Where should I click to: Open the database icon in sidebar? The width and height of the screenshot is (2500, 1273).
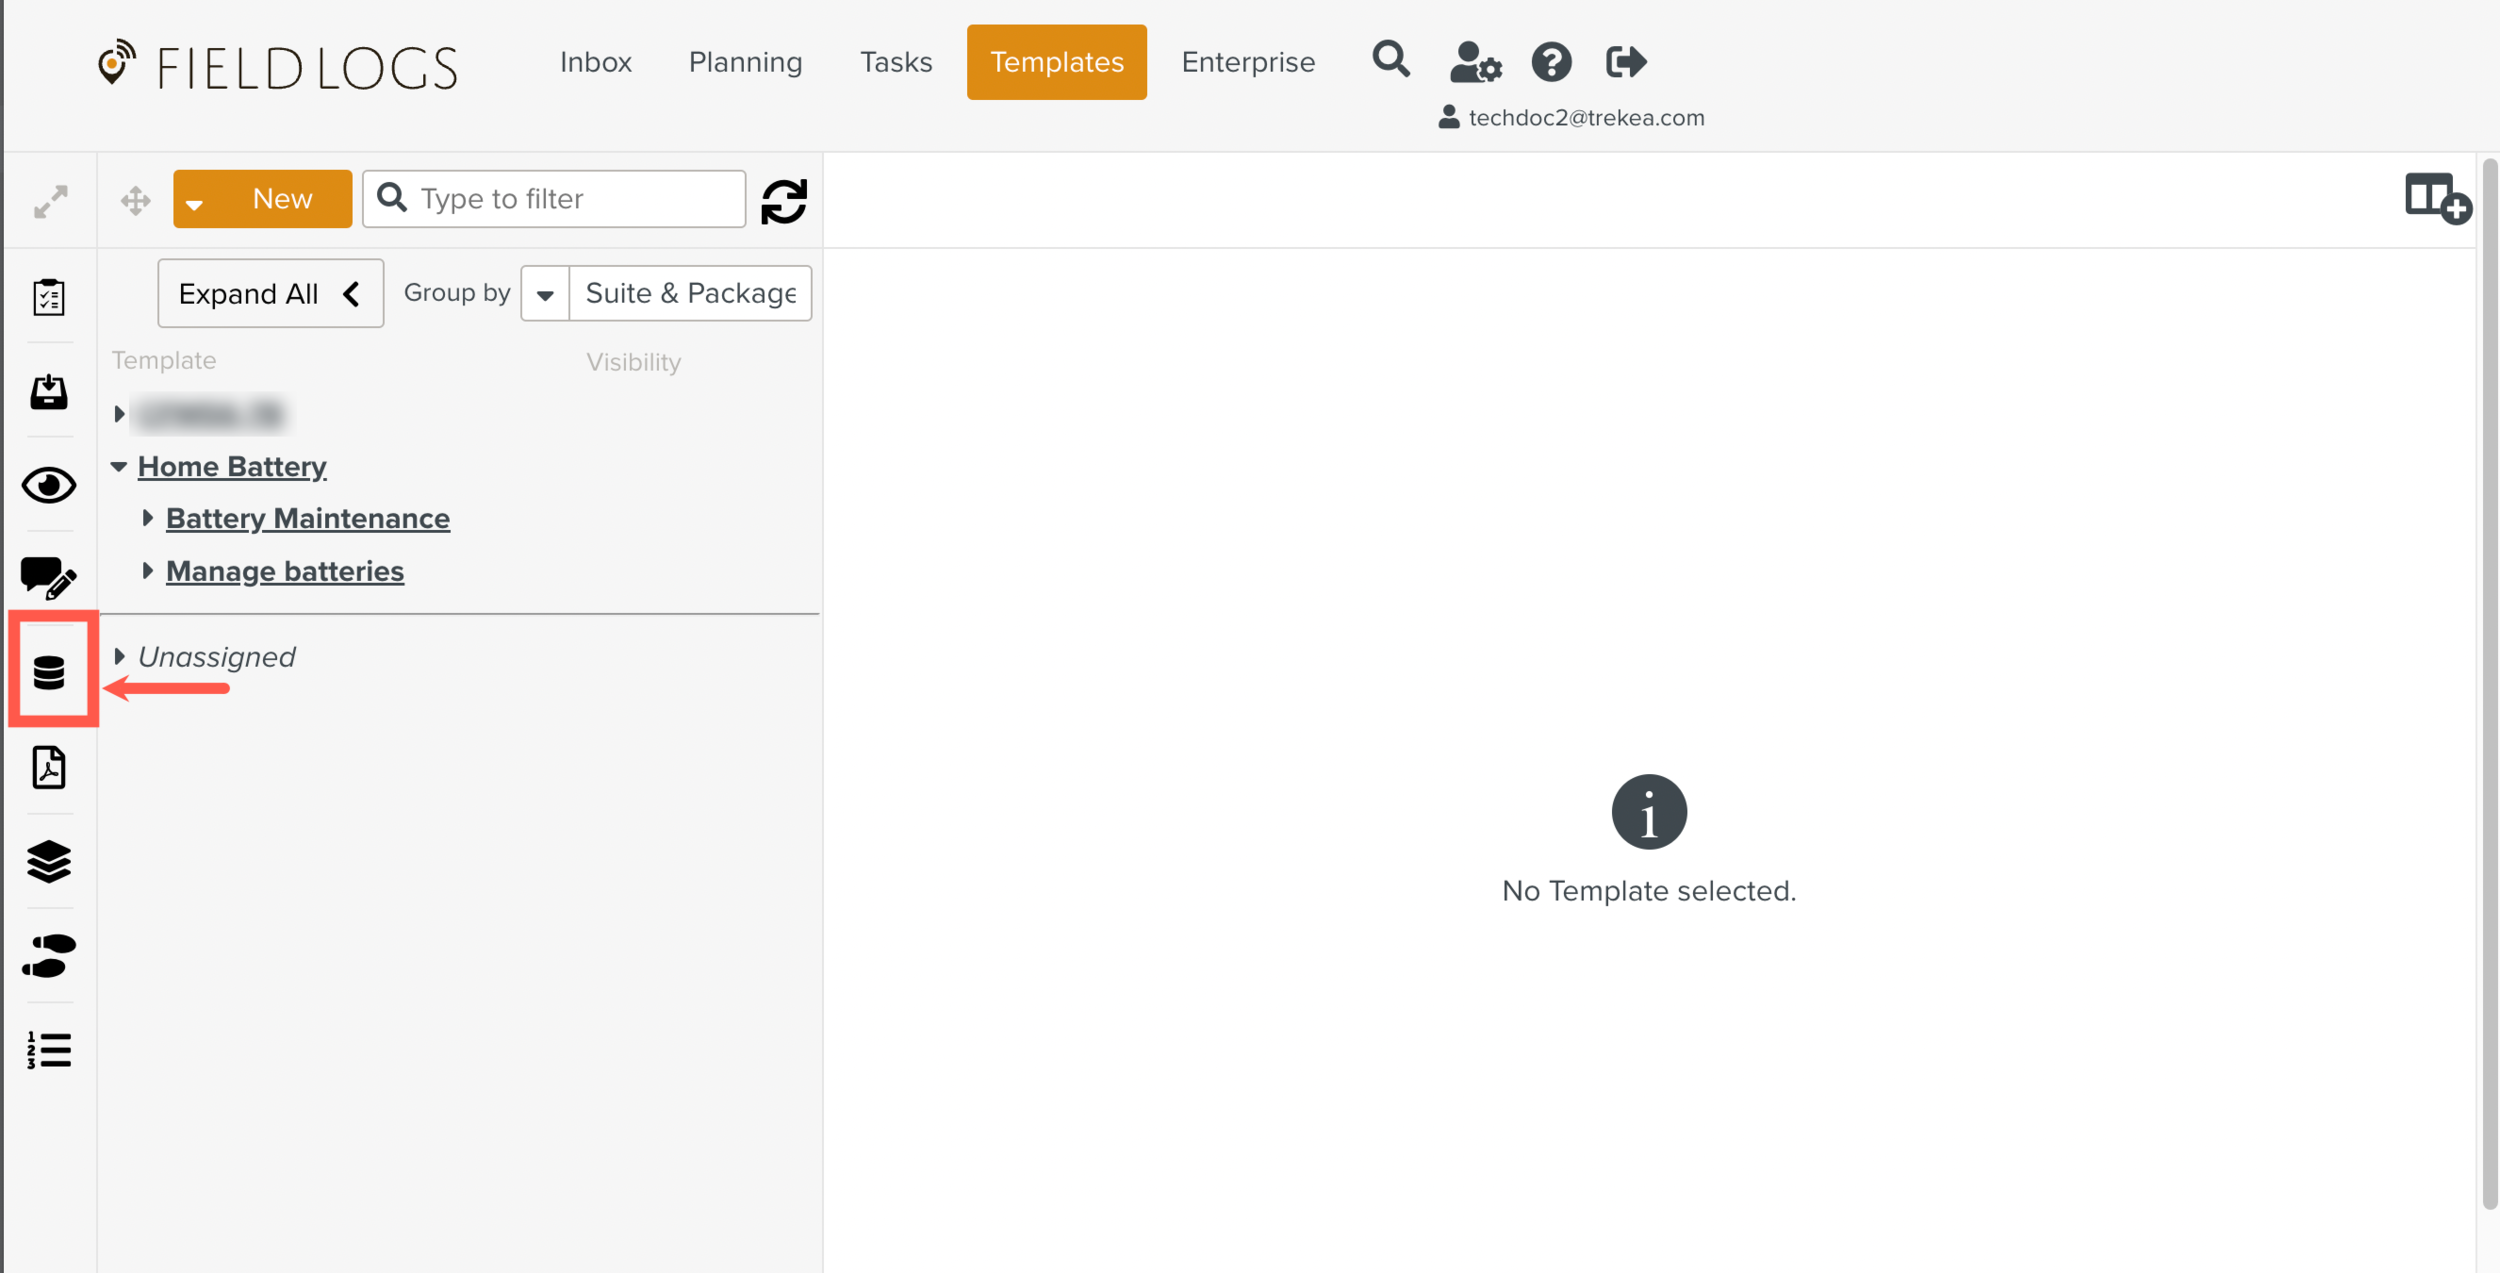(x=49, y=672)
